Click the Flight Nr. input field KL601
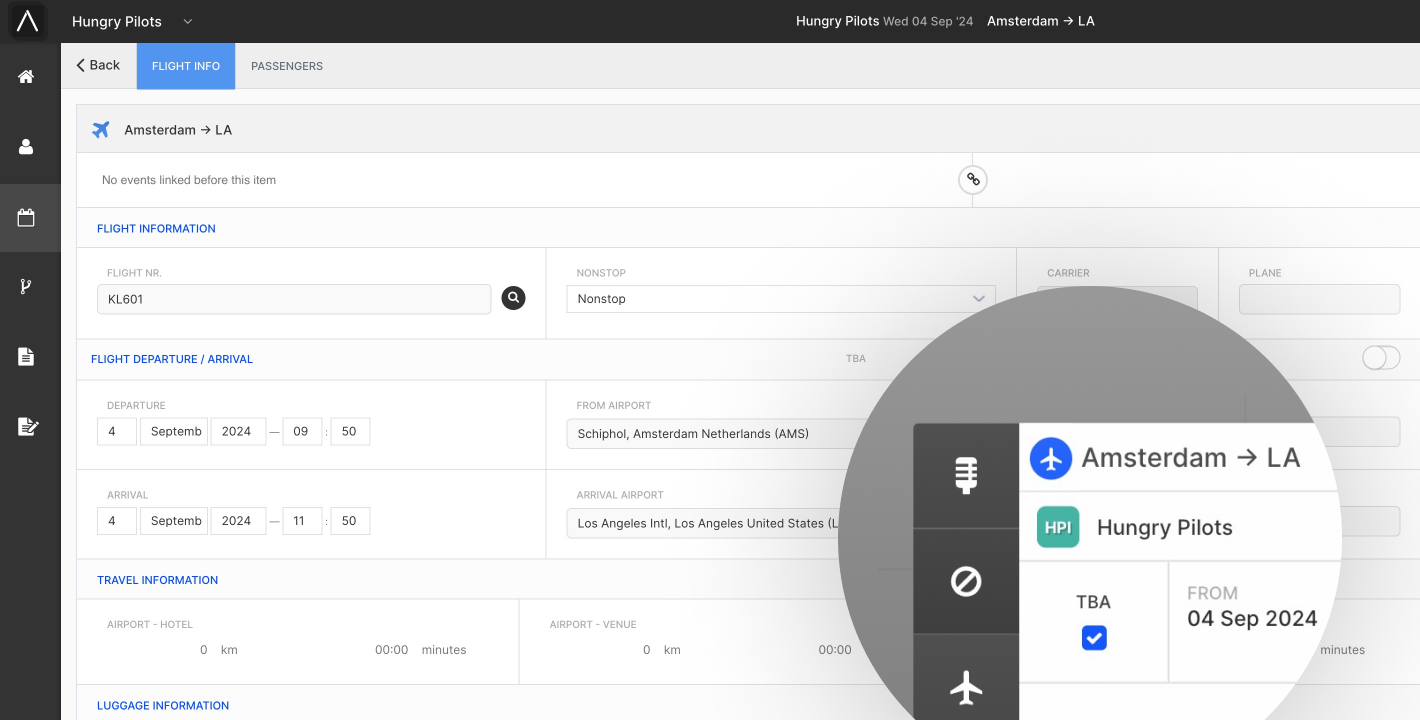The height and width of the screenshot is (720, 1420). tap(293, 299)
